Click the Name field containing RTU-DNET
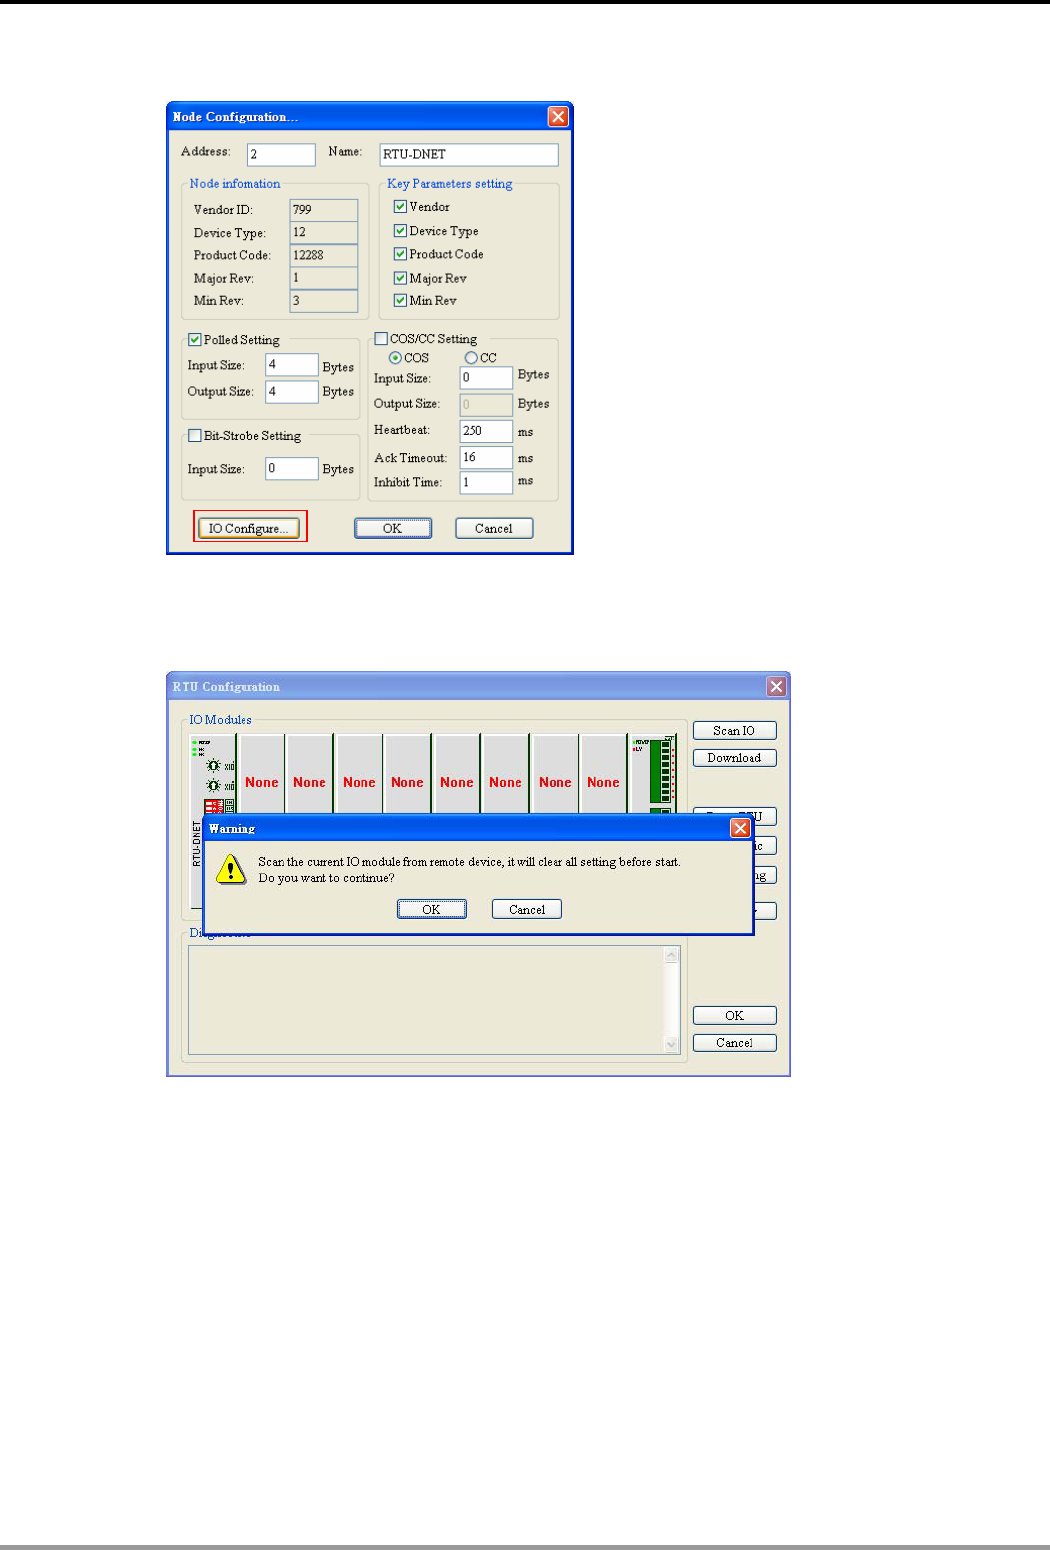The height and width of the screenshot is (1550, 1050). tap(468, 154)
